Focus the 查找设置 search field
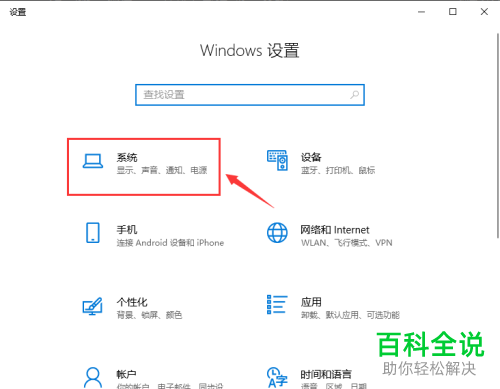 click(x=250, y=95)
